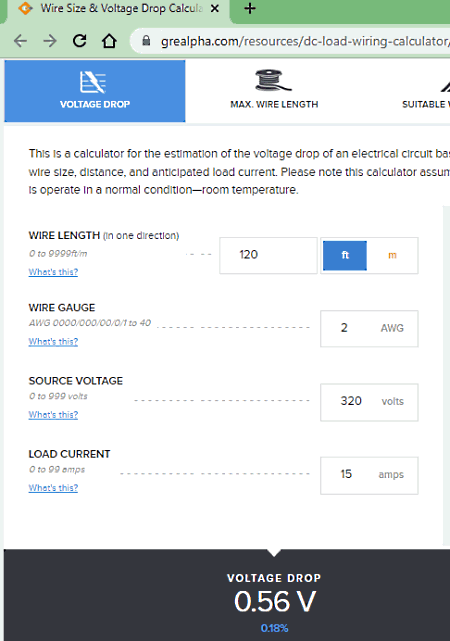Open a new browser tab
Image resolution: width=450 pixels, height=641 pixels.
[250, 8]
